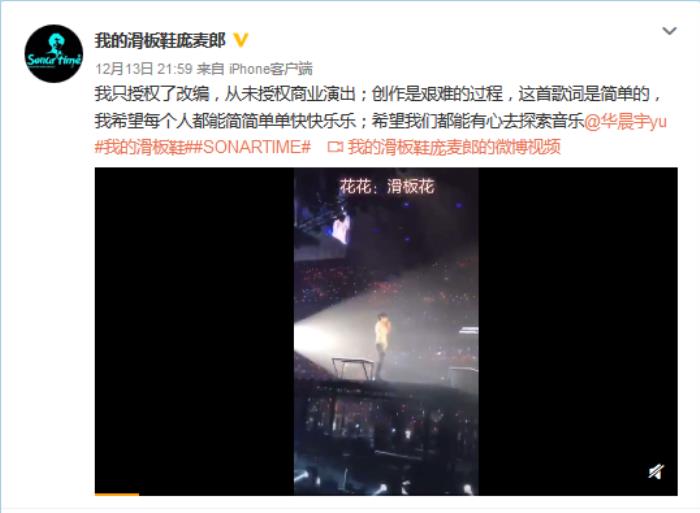Click the yellow verified V badge
This screenshot has height=513, width=700.
(x=241, y=41)
